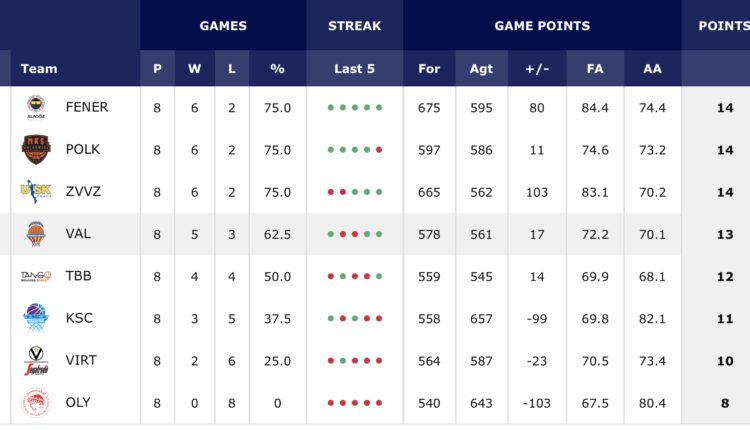
Task: Sort table by W column header
Action: point(194,69)
